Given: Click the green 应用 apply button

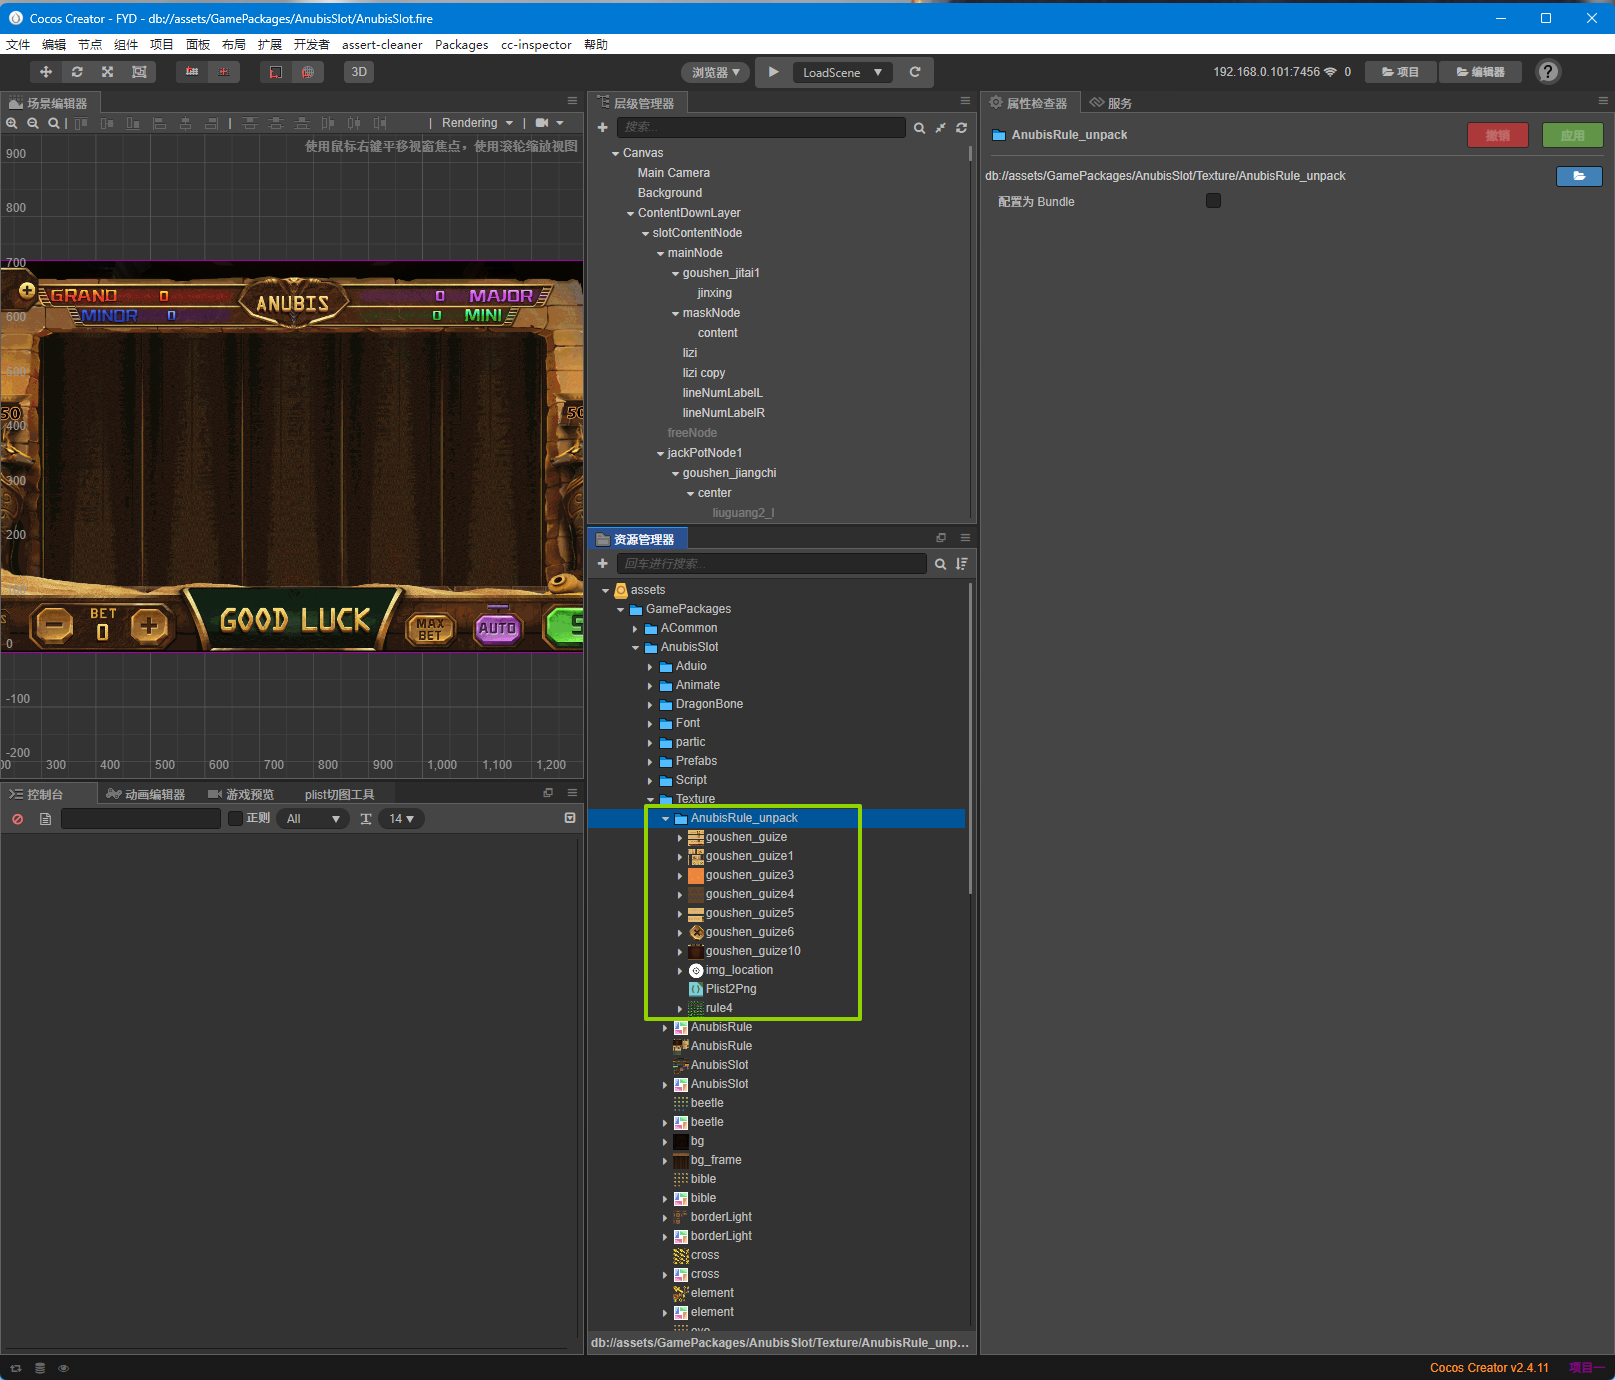Looking at the screenshot, I should [1572, 135].
